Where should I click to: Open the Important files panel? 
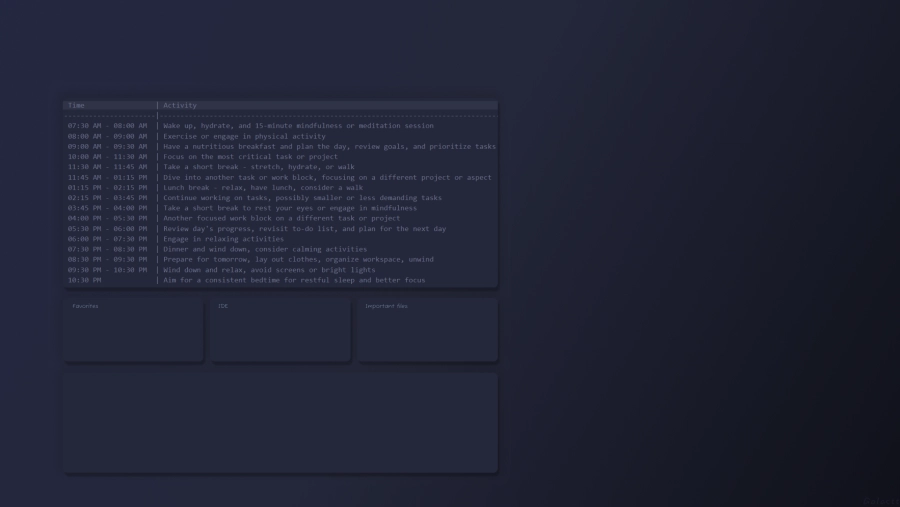(x=427, y=330)
